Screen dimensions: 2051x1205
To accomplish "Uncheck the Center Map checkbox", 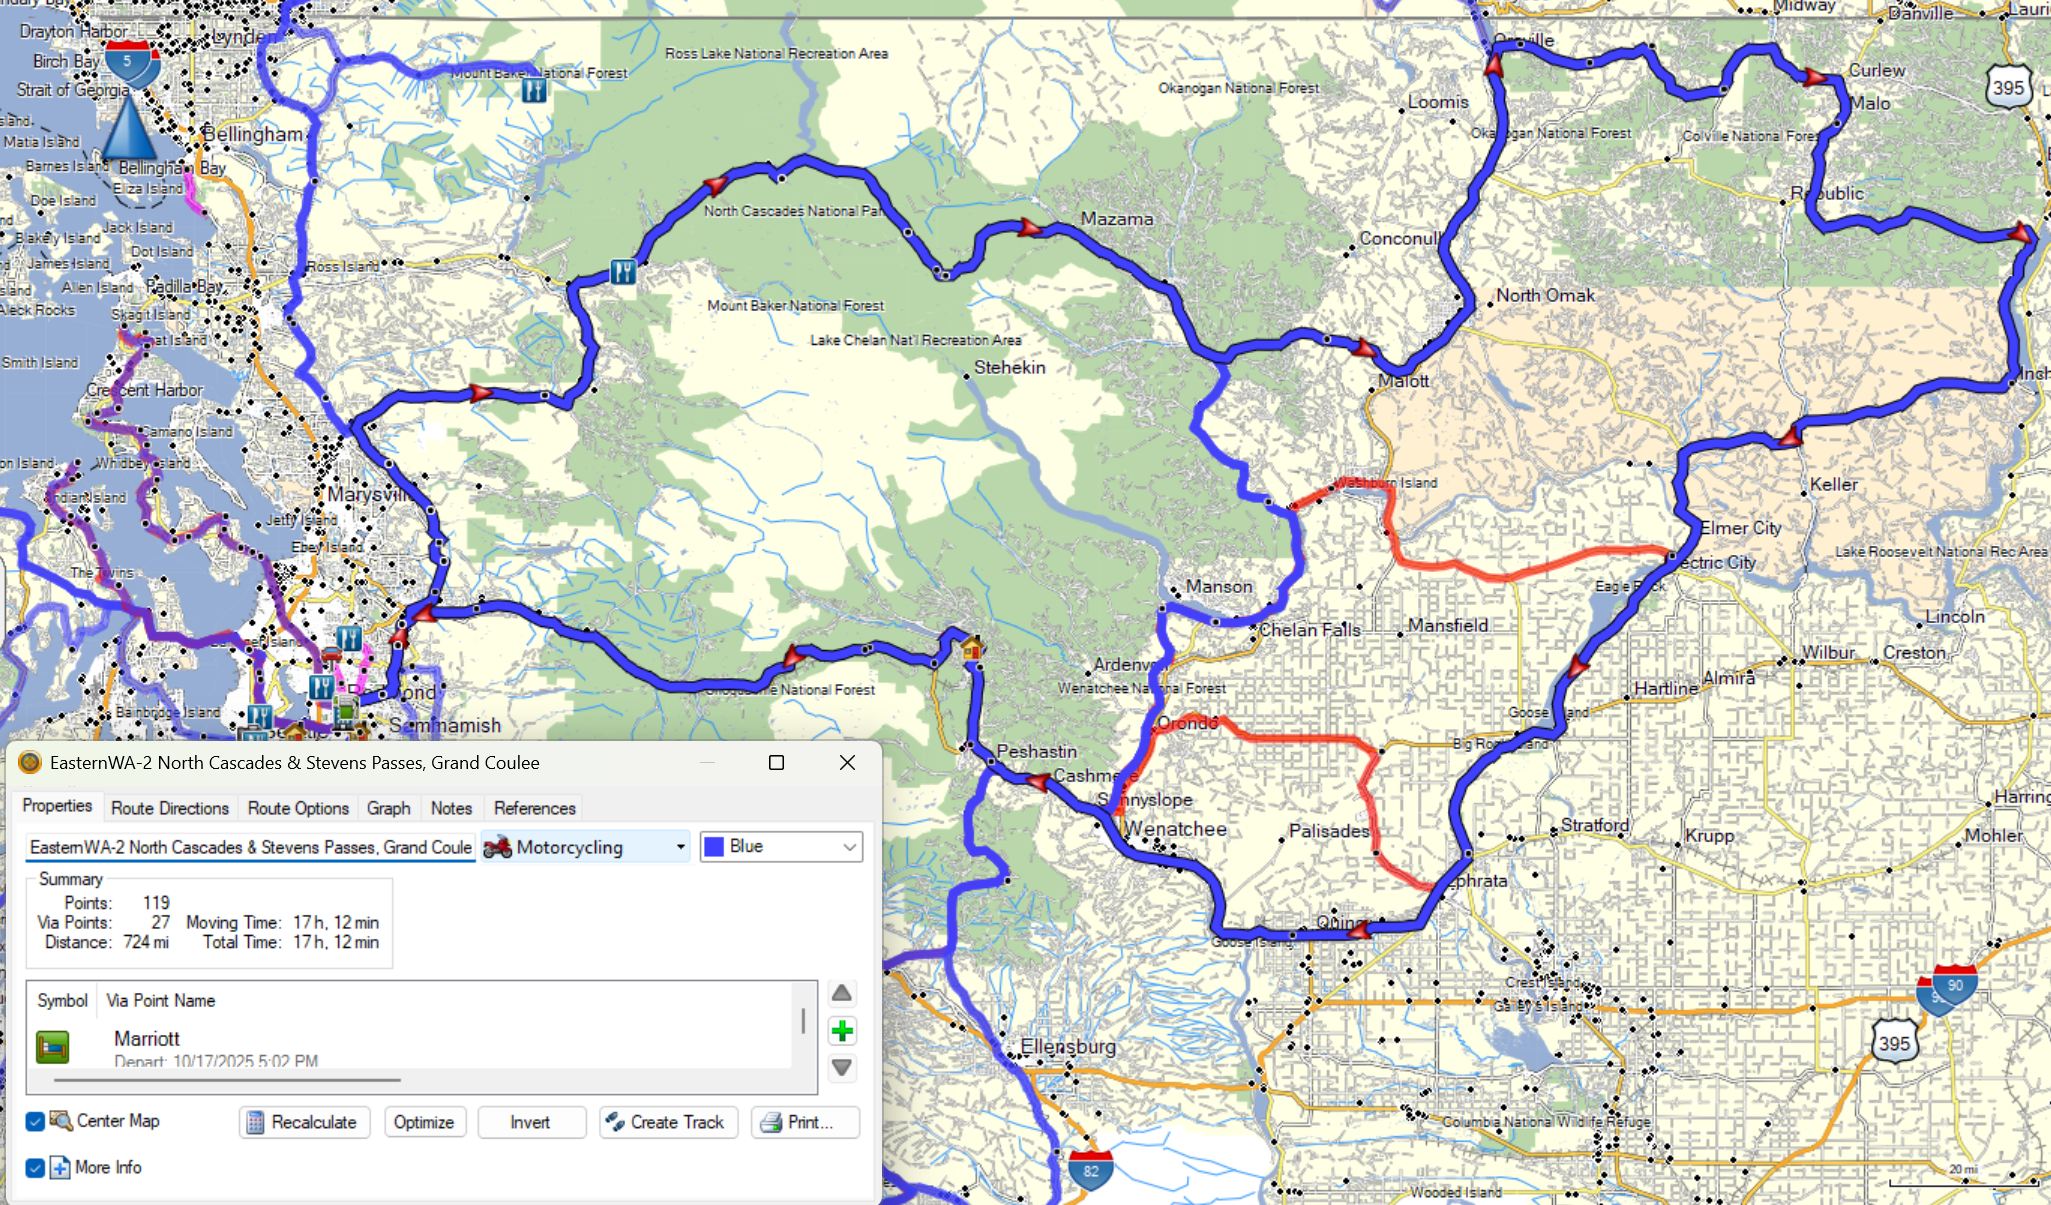I will click(x=35, y=1121).
